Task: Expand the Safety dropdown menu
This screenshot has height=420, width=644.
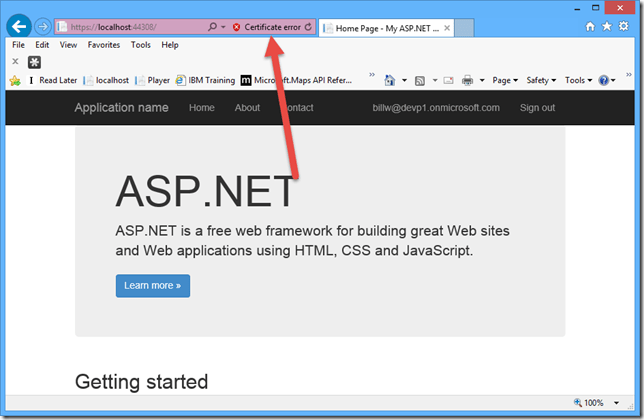Action: point(540,80)
